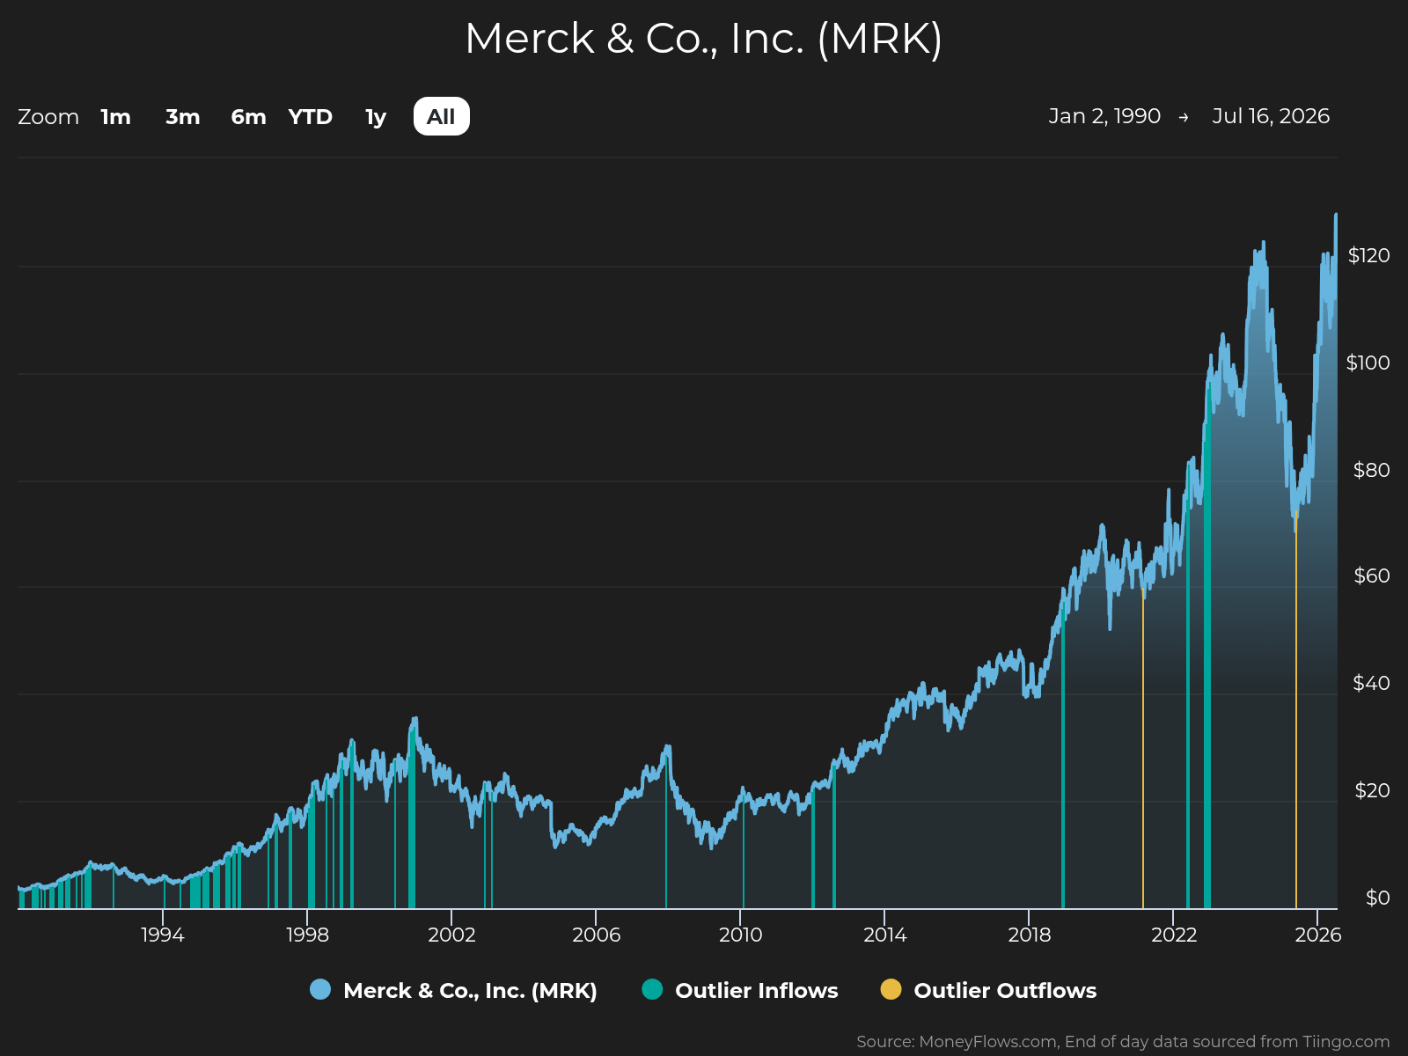Image resolution: width=1408 pixels, height=1056 pixels.
Task: Click the 1994 x-axis label
Action: tap(163, 935)
